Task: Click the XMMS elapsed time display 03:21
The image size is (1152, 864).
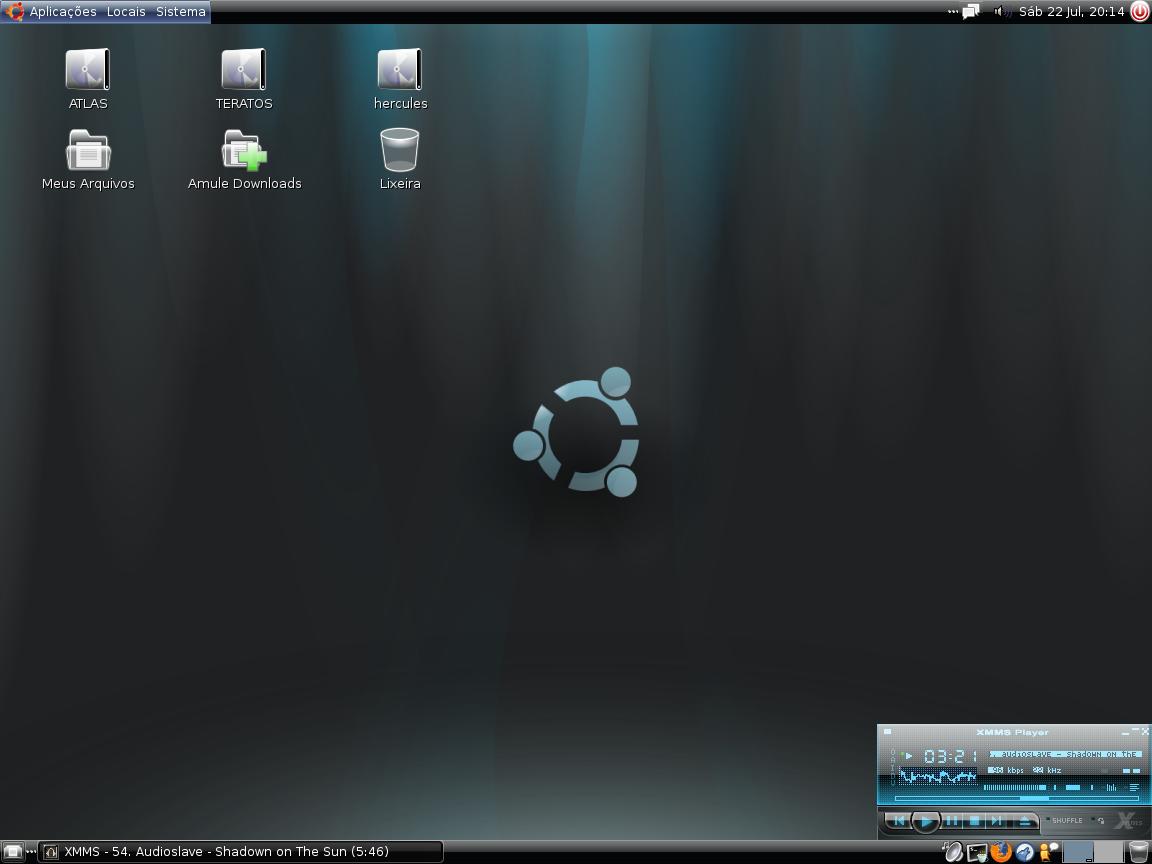Action: (x=951, y=756)
